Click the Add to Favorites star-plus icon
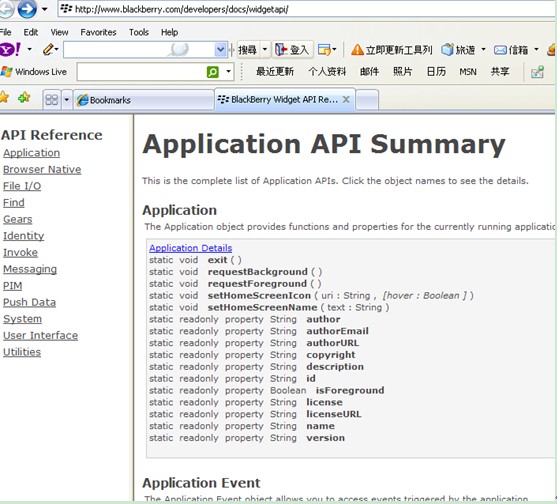Image resolution: width=557 pixels, height=504 pixels. pos(24,97)
